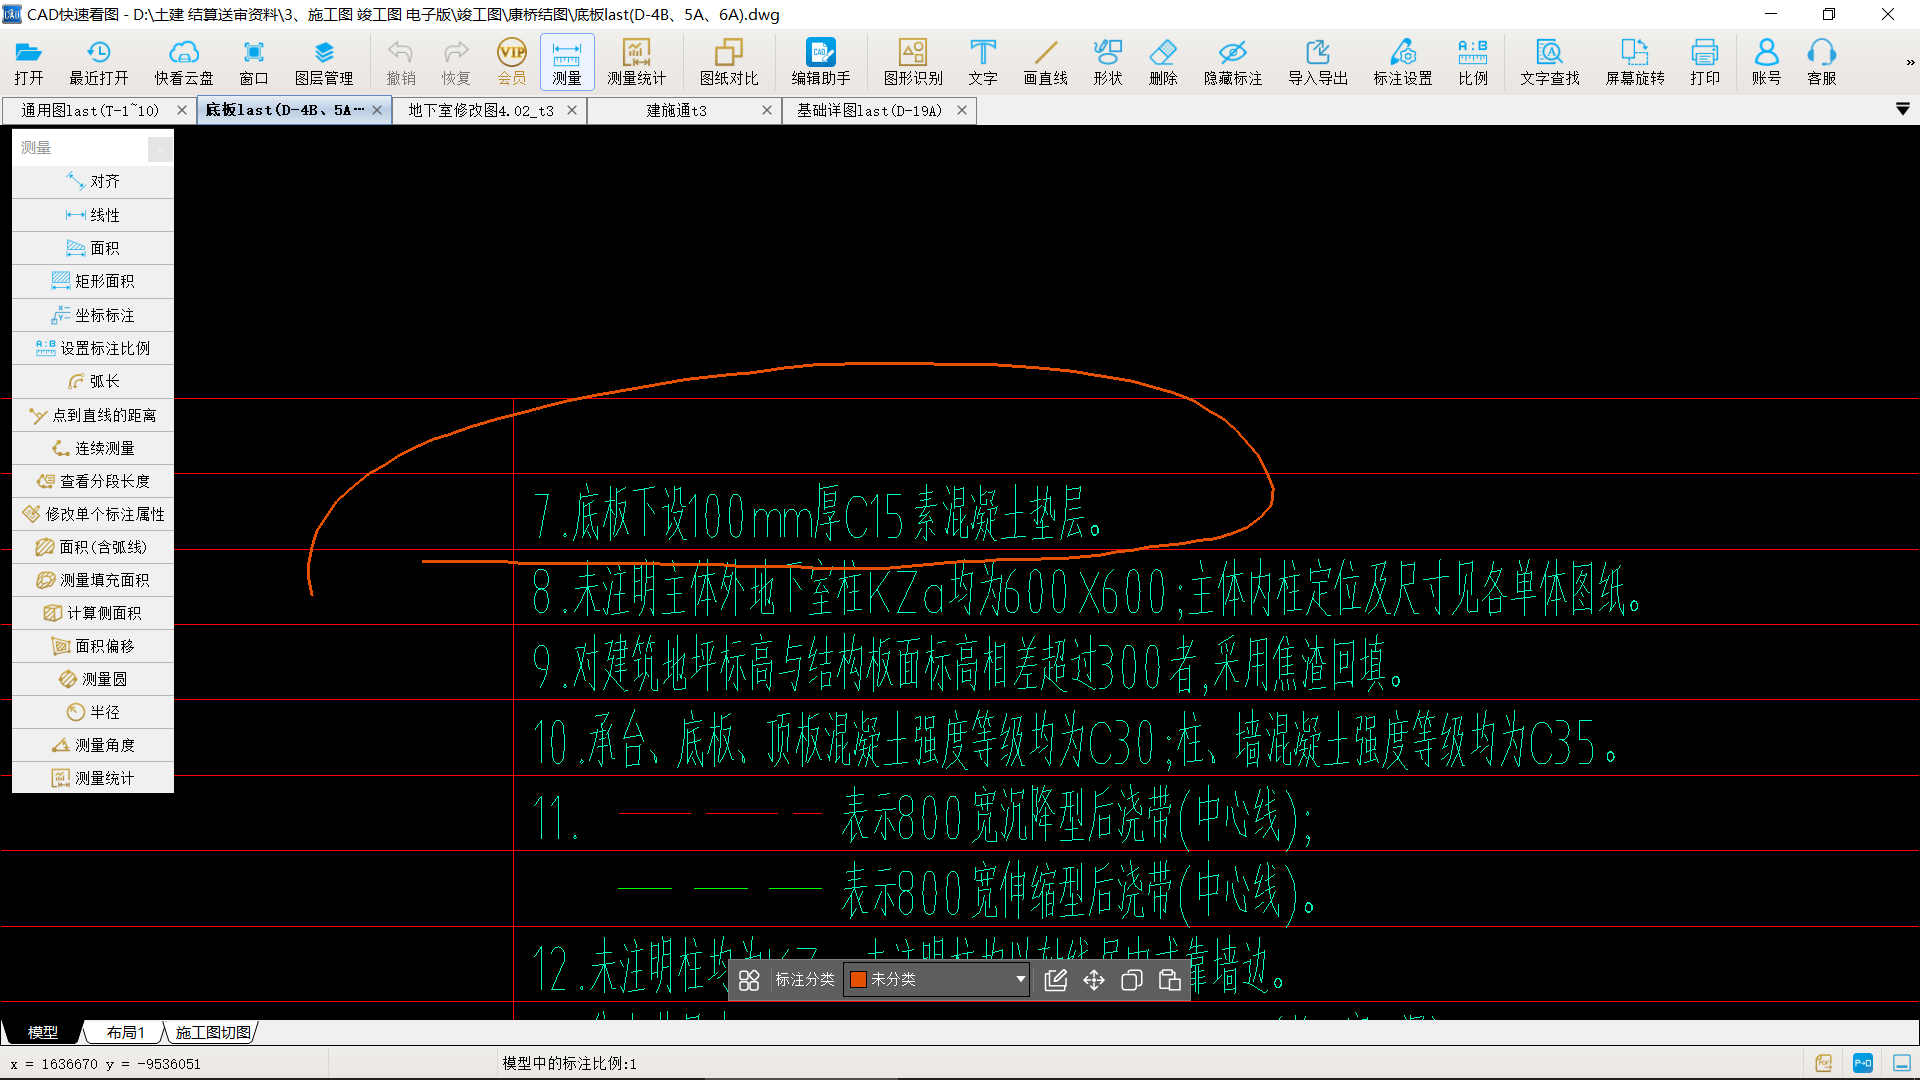Start 连续测量 continuous measure
The height and width of the screenshot is (1080, 1920).
pyautogui.click(x=93, y=448)
